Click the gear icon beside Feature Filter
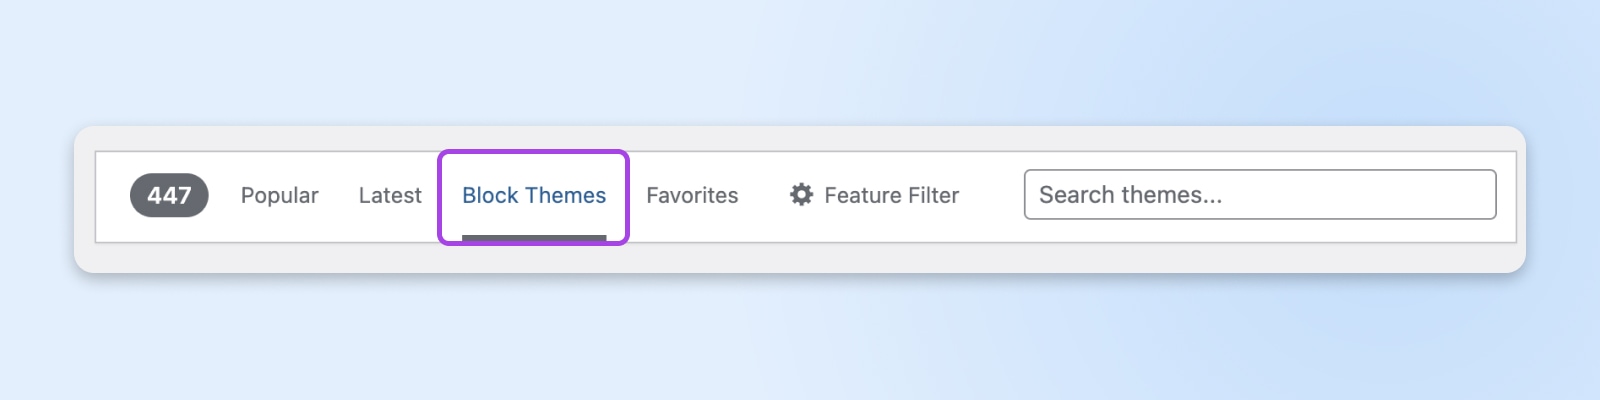This screenshot has width=1600, height=400. click(801, 195)
